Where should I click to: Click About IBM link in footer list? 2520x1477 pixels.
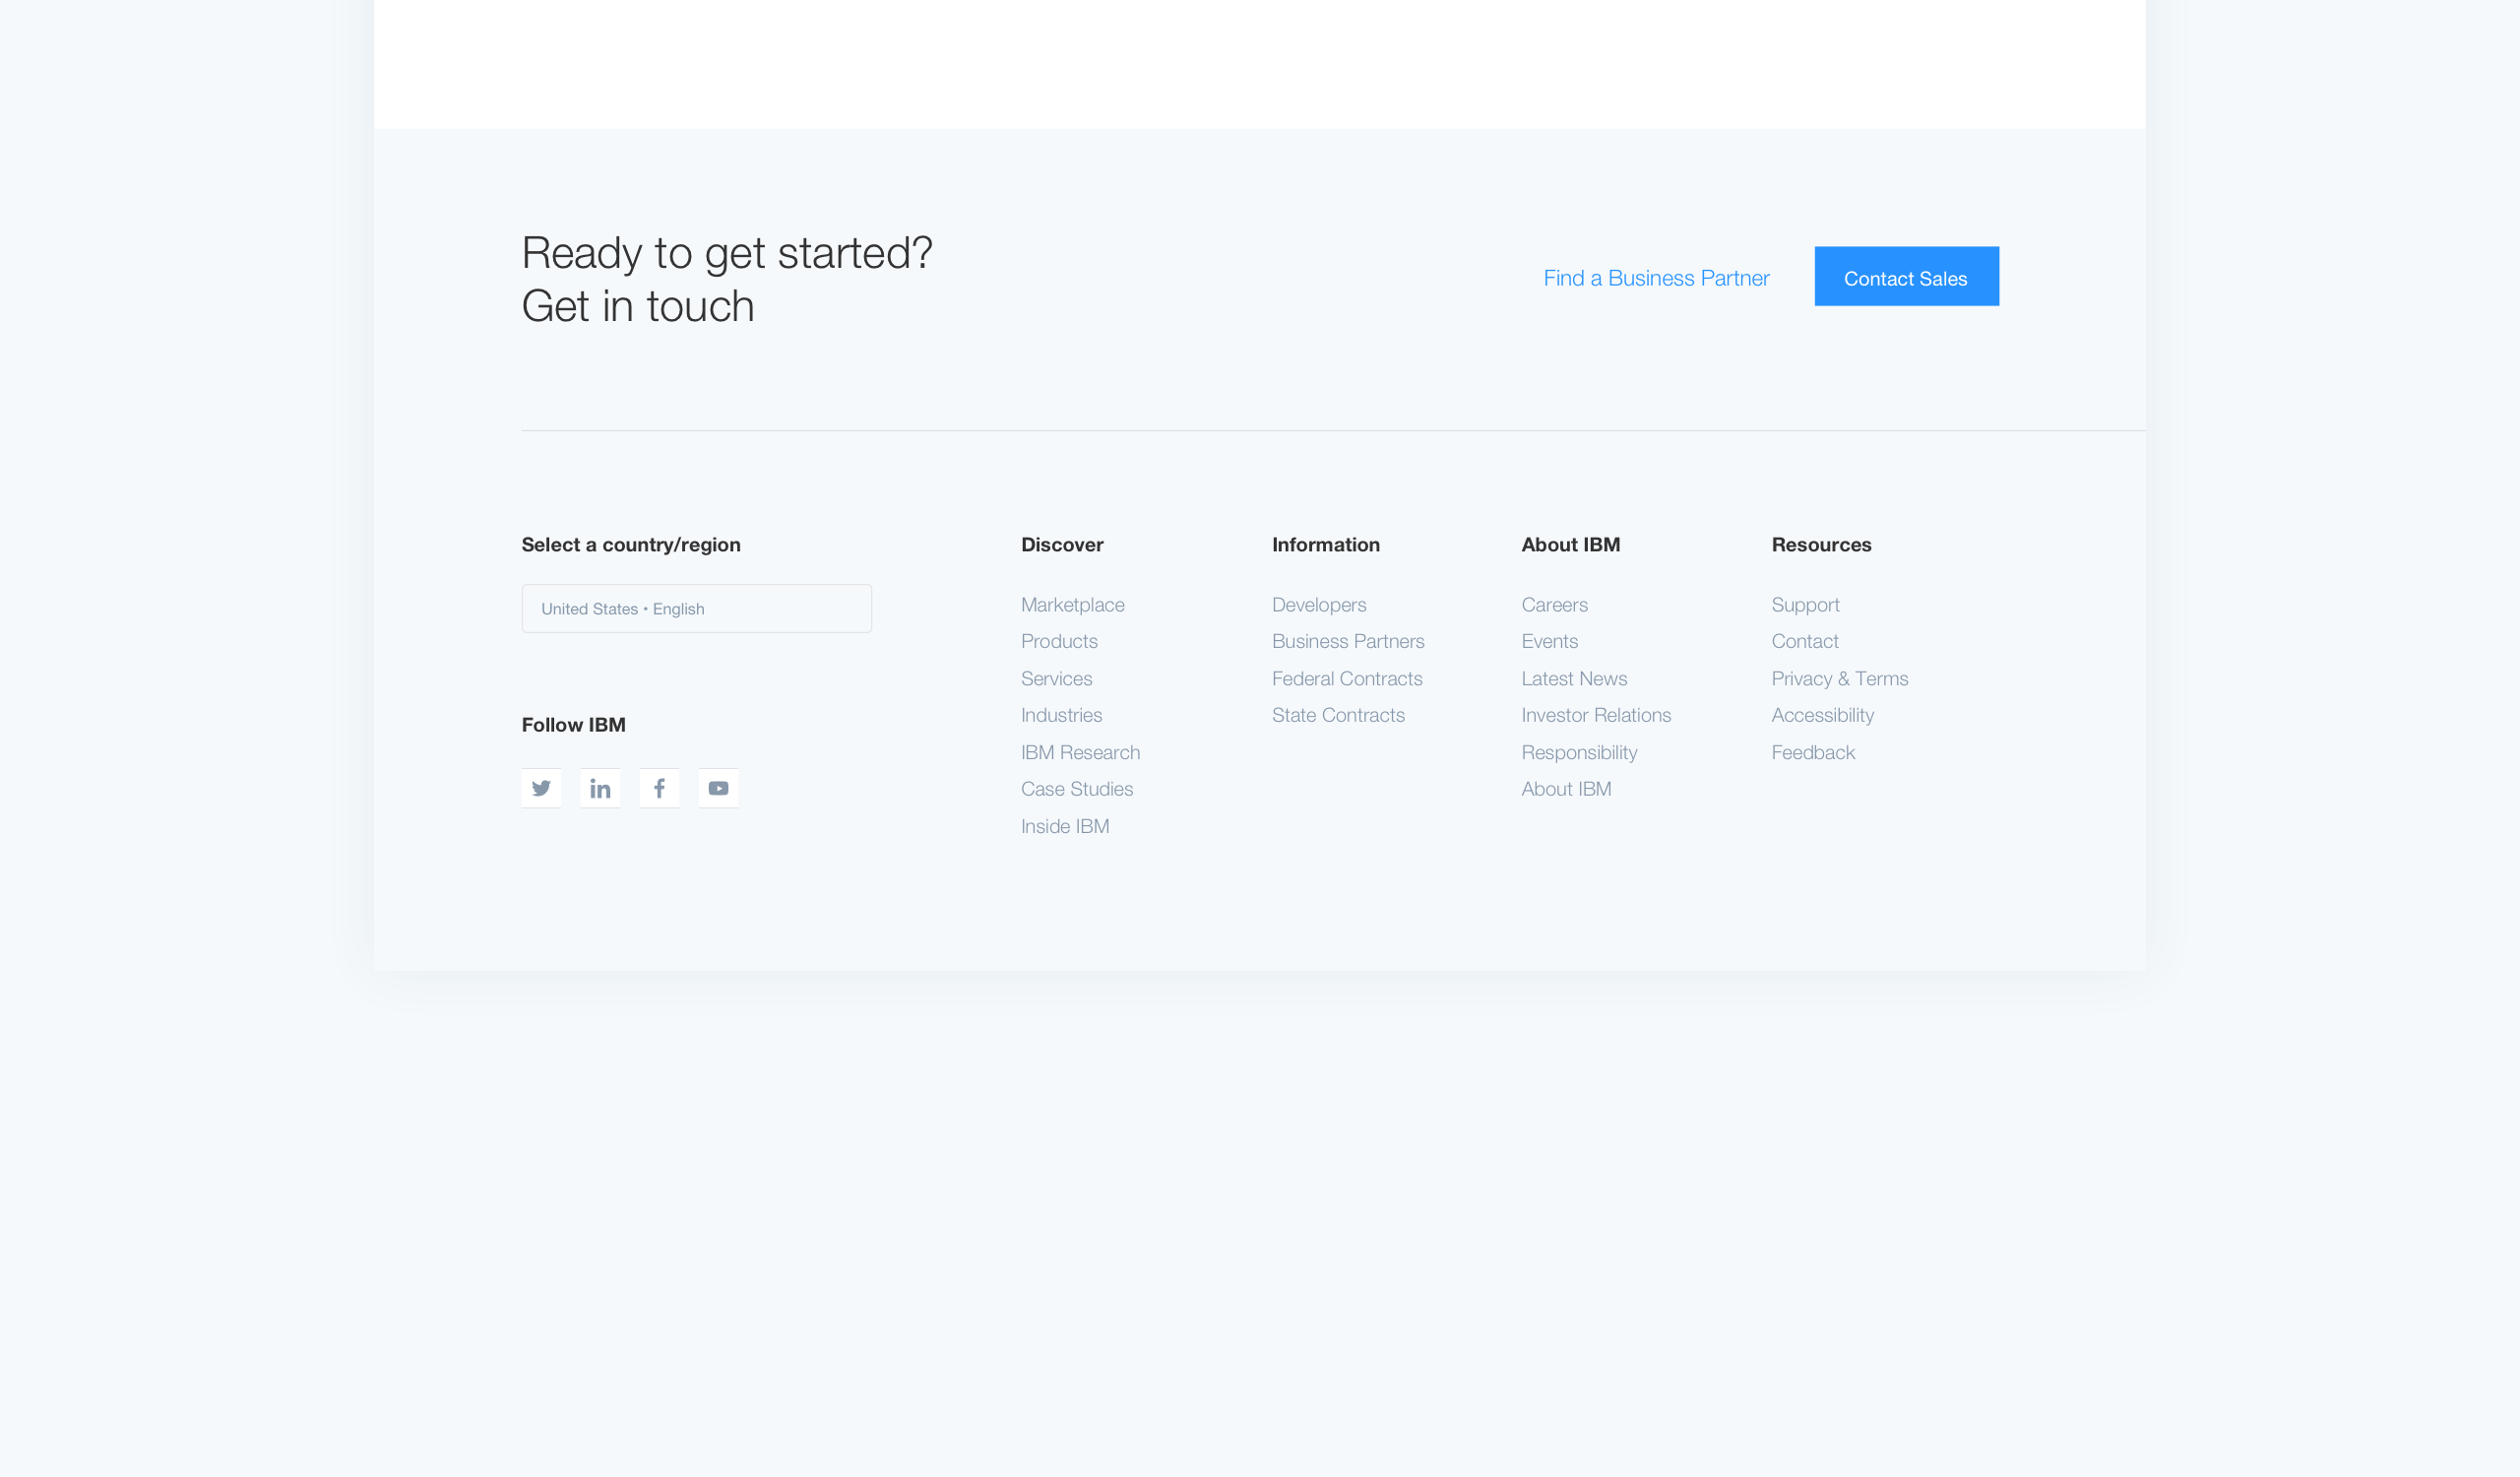coord(1565,789)
